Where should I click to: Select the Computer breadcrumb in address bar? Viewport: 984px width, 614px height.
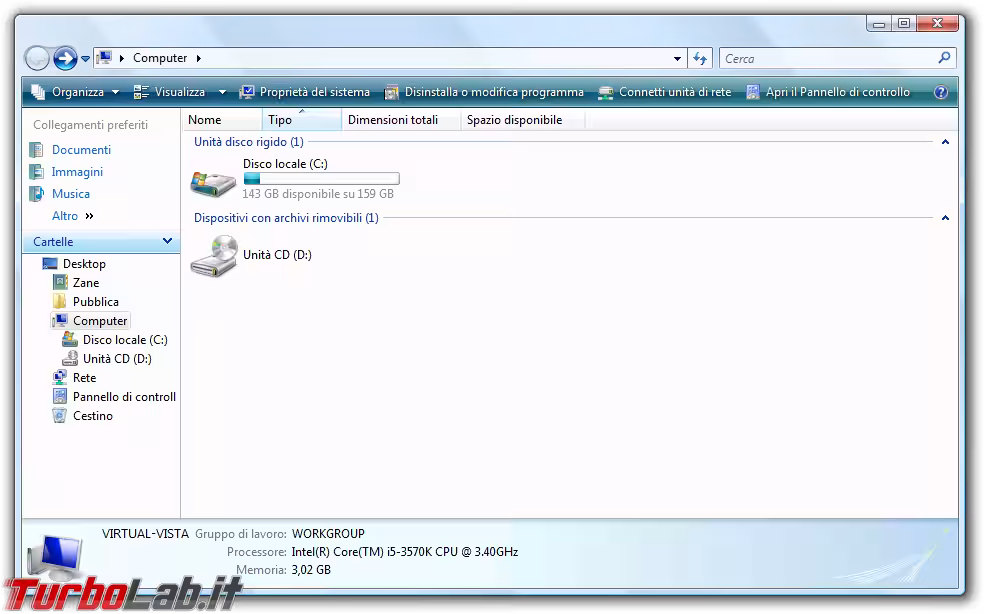160,58
